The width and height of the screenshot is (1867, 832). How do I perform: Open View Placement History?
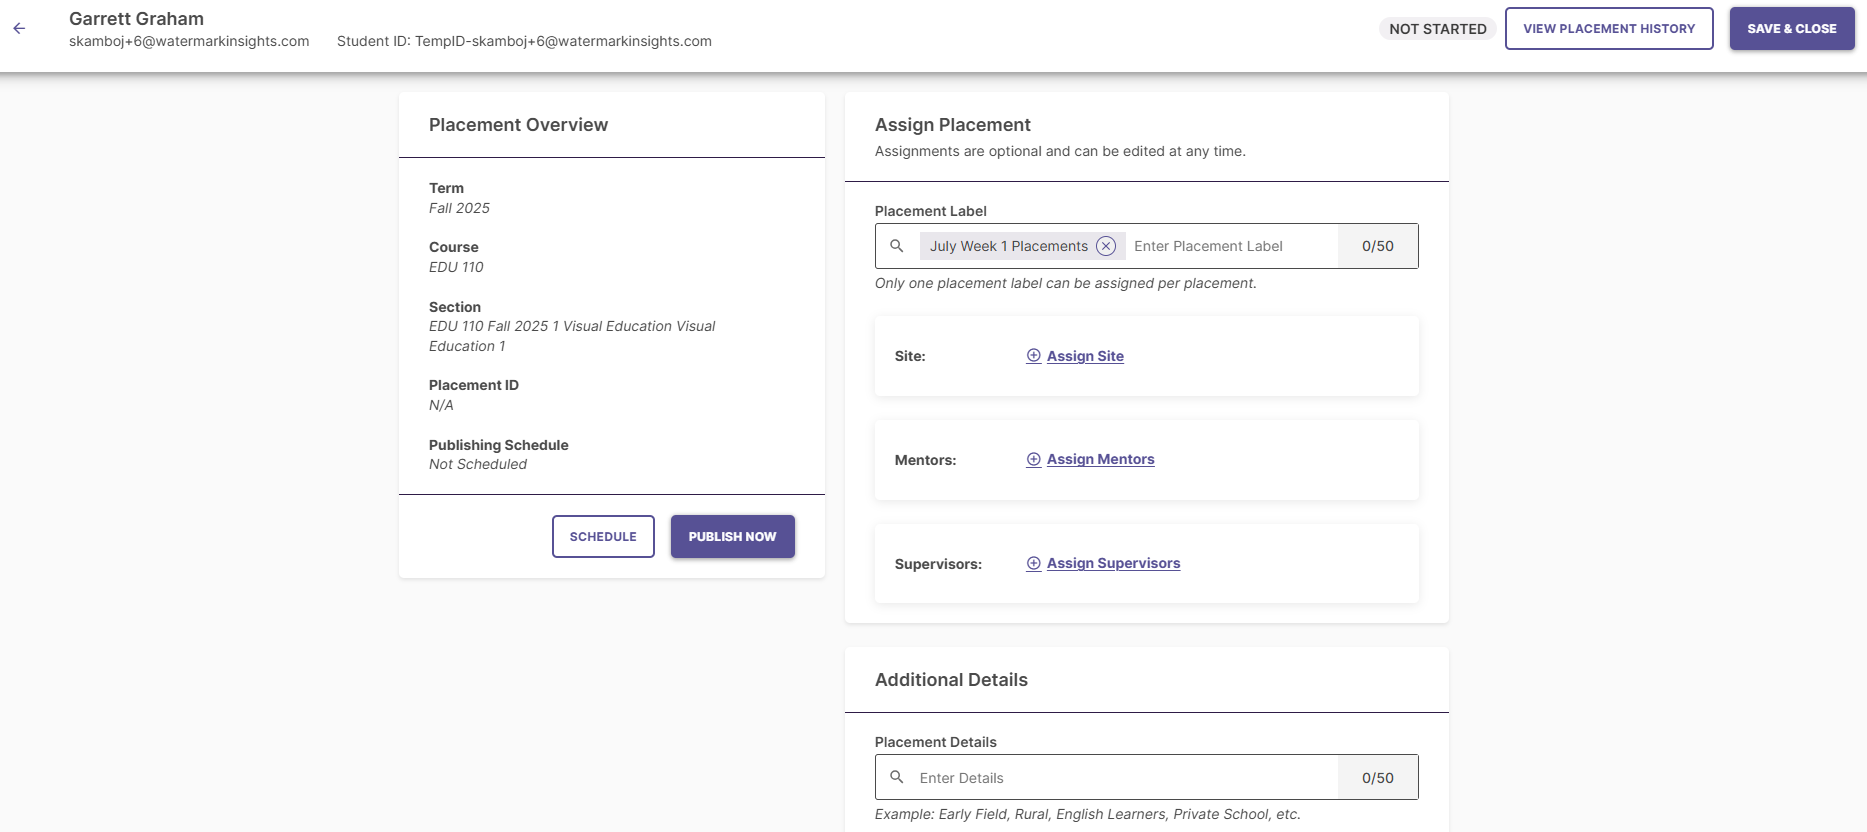(x=1609, y=29)
